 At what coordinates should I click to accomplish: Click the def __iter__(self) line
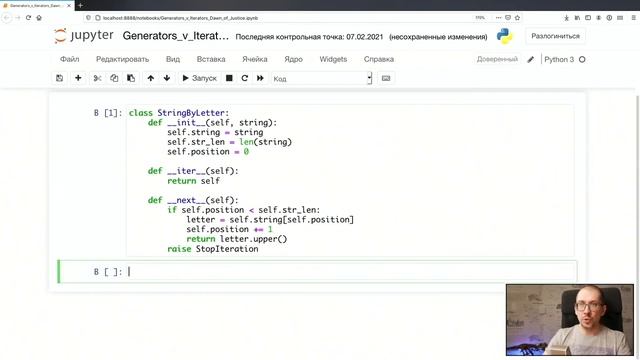[193, 171]
